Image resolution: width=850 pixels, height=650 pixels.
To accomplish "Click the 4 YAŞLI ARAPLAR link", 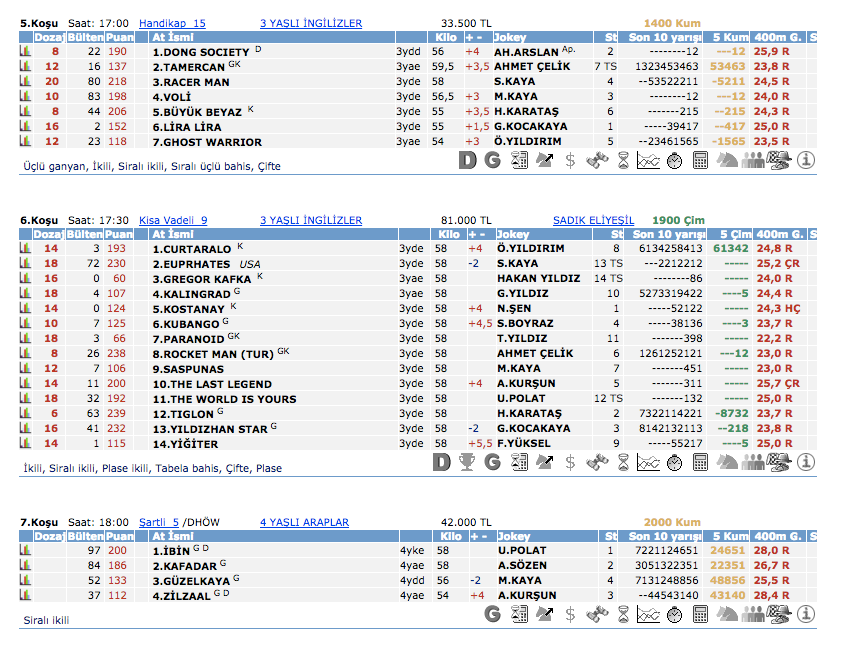I will pyautogui.click(x=304, y=522).
